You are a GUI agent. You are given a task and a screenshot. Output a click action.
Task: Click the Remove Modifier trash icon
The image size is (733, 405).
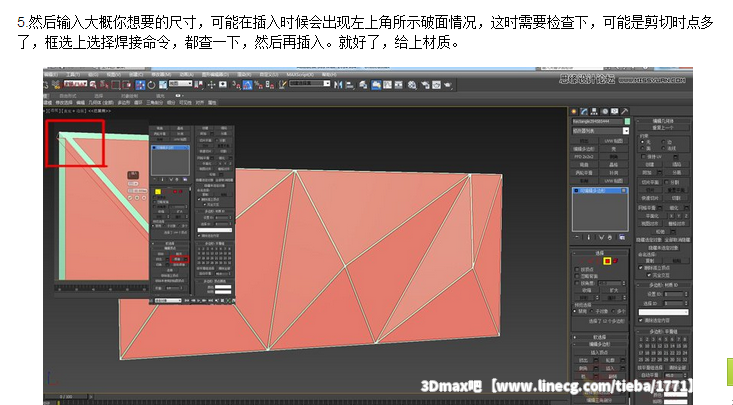click(610, 238)
